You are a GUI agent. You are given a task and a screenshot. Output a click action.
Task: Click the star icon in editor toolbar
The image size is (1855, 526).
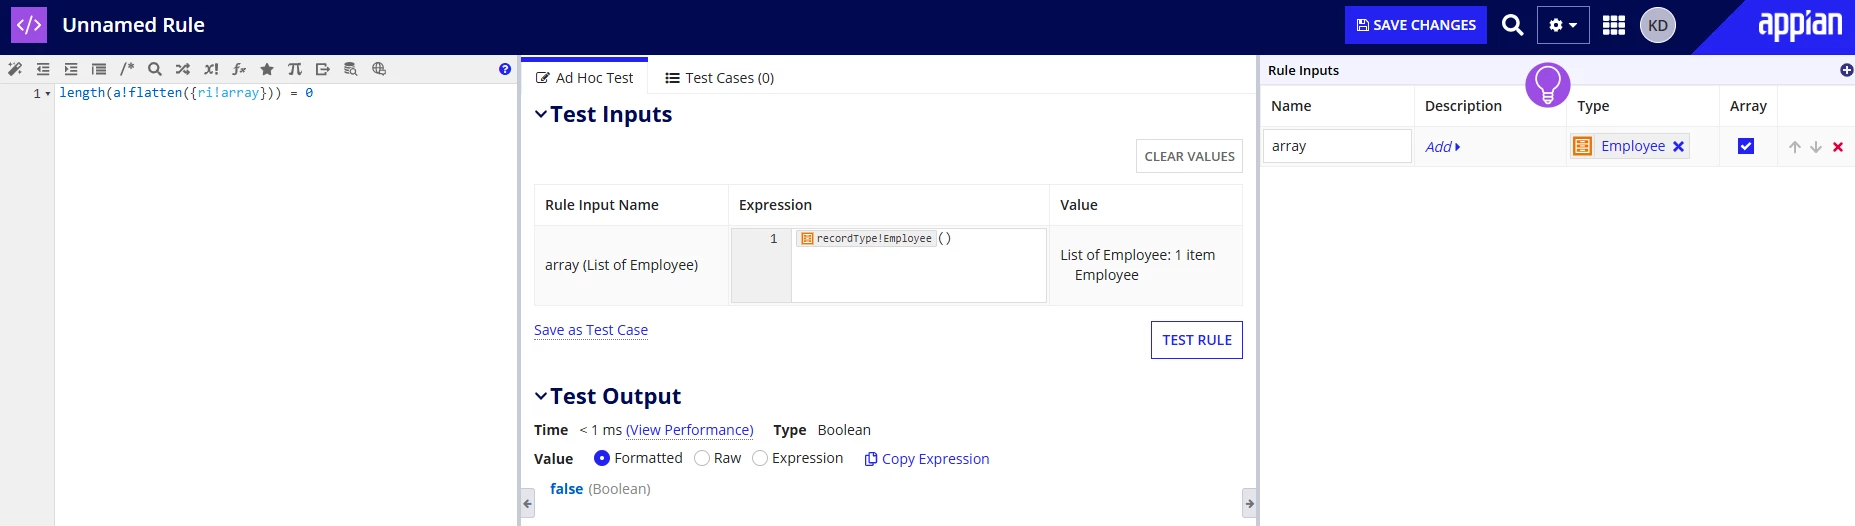tap(267, 69)
